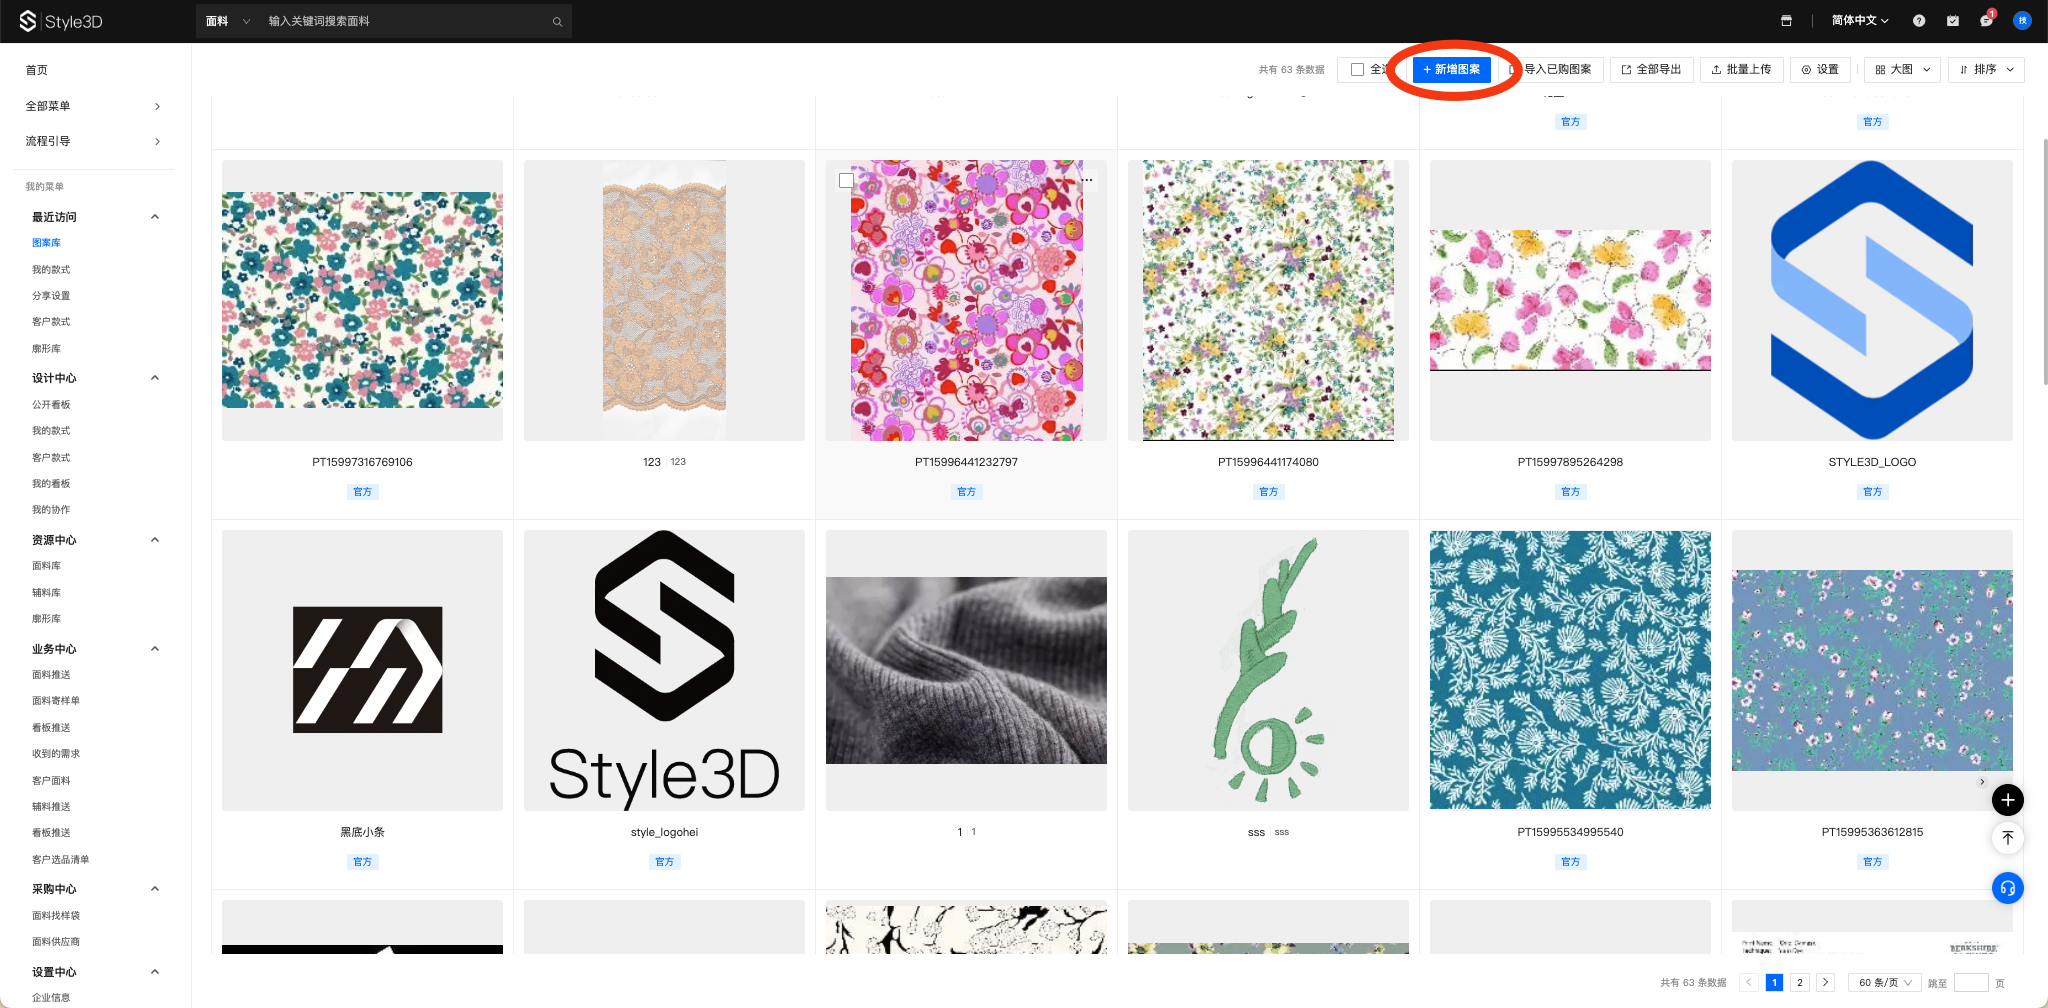Open the STYLE3D_LOGO pattern thumbnail
Viewport: 2048px width, 1008px height.
pos(1872,300)
